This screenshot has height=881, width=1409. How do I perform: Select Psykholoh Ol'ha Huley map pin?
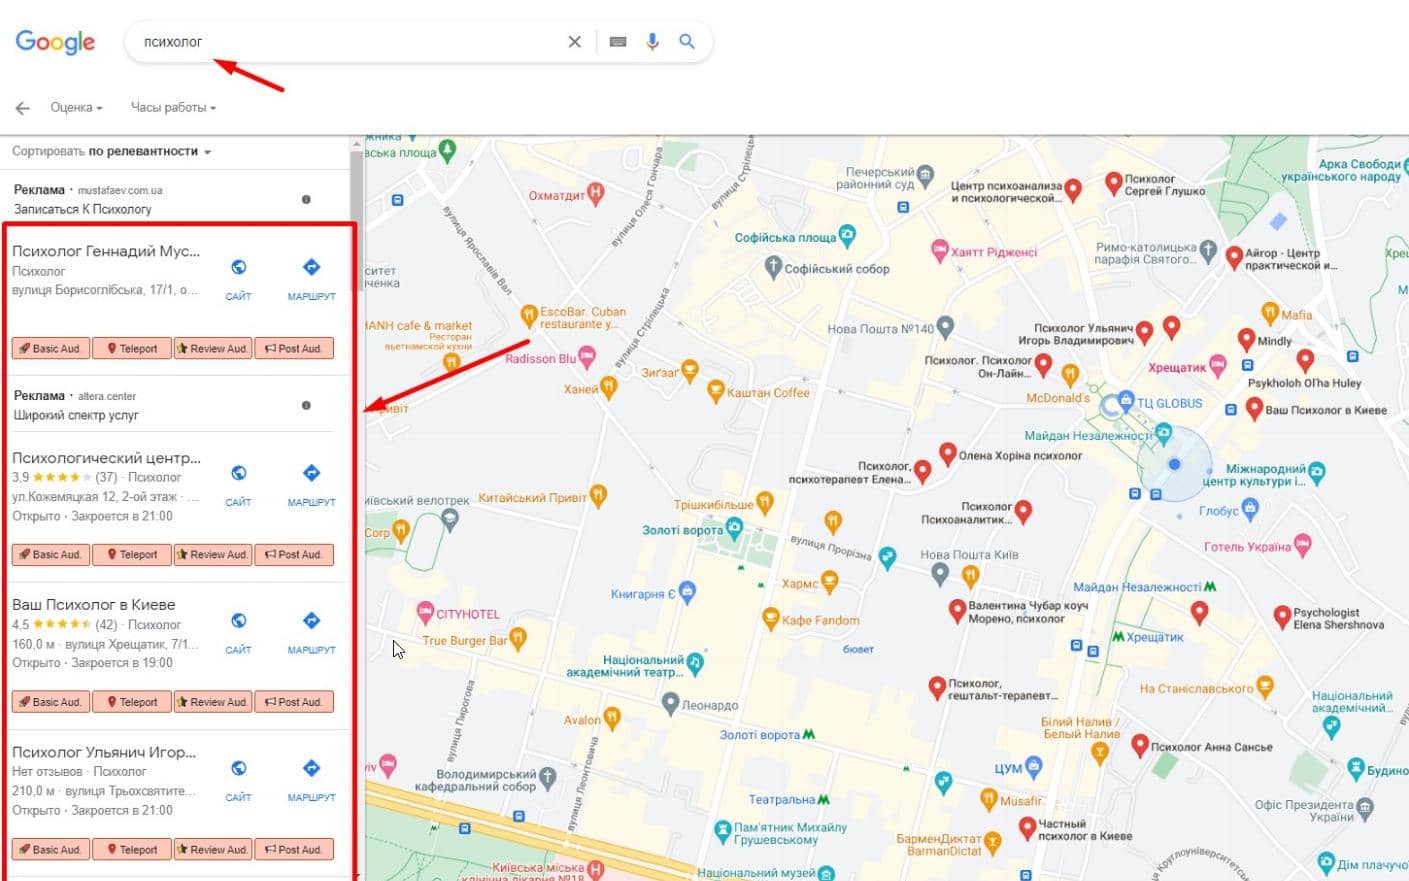tap(1305, 361)
